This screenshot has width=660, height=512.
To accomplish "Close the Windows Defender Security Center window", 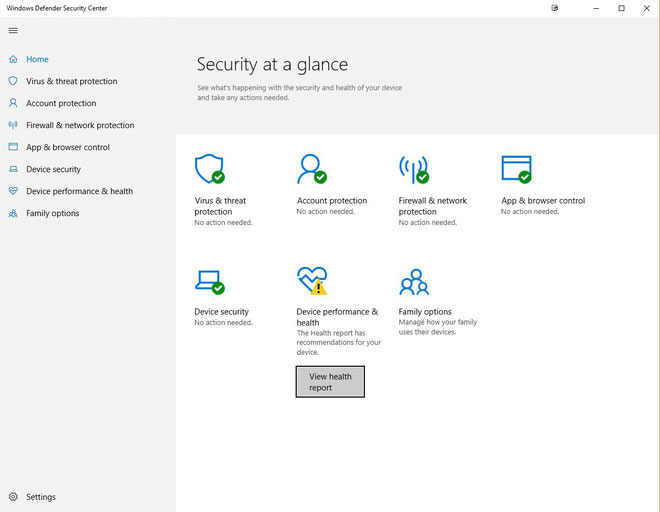I will coord(647,8).
